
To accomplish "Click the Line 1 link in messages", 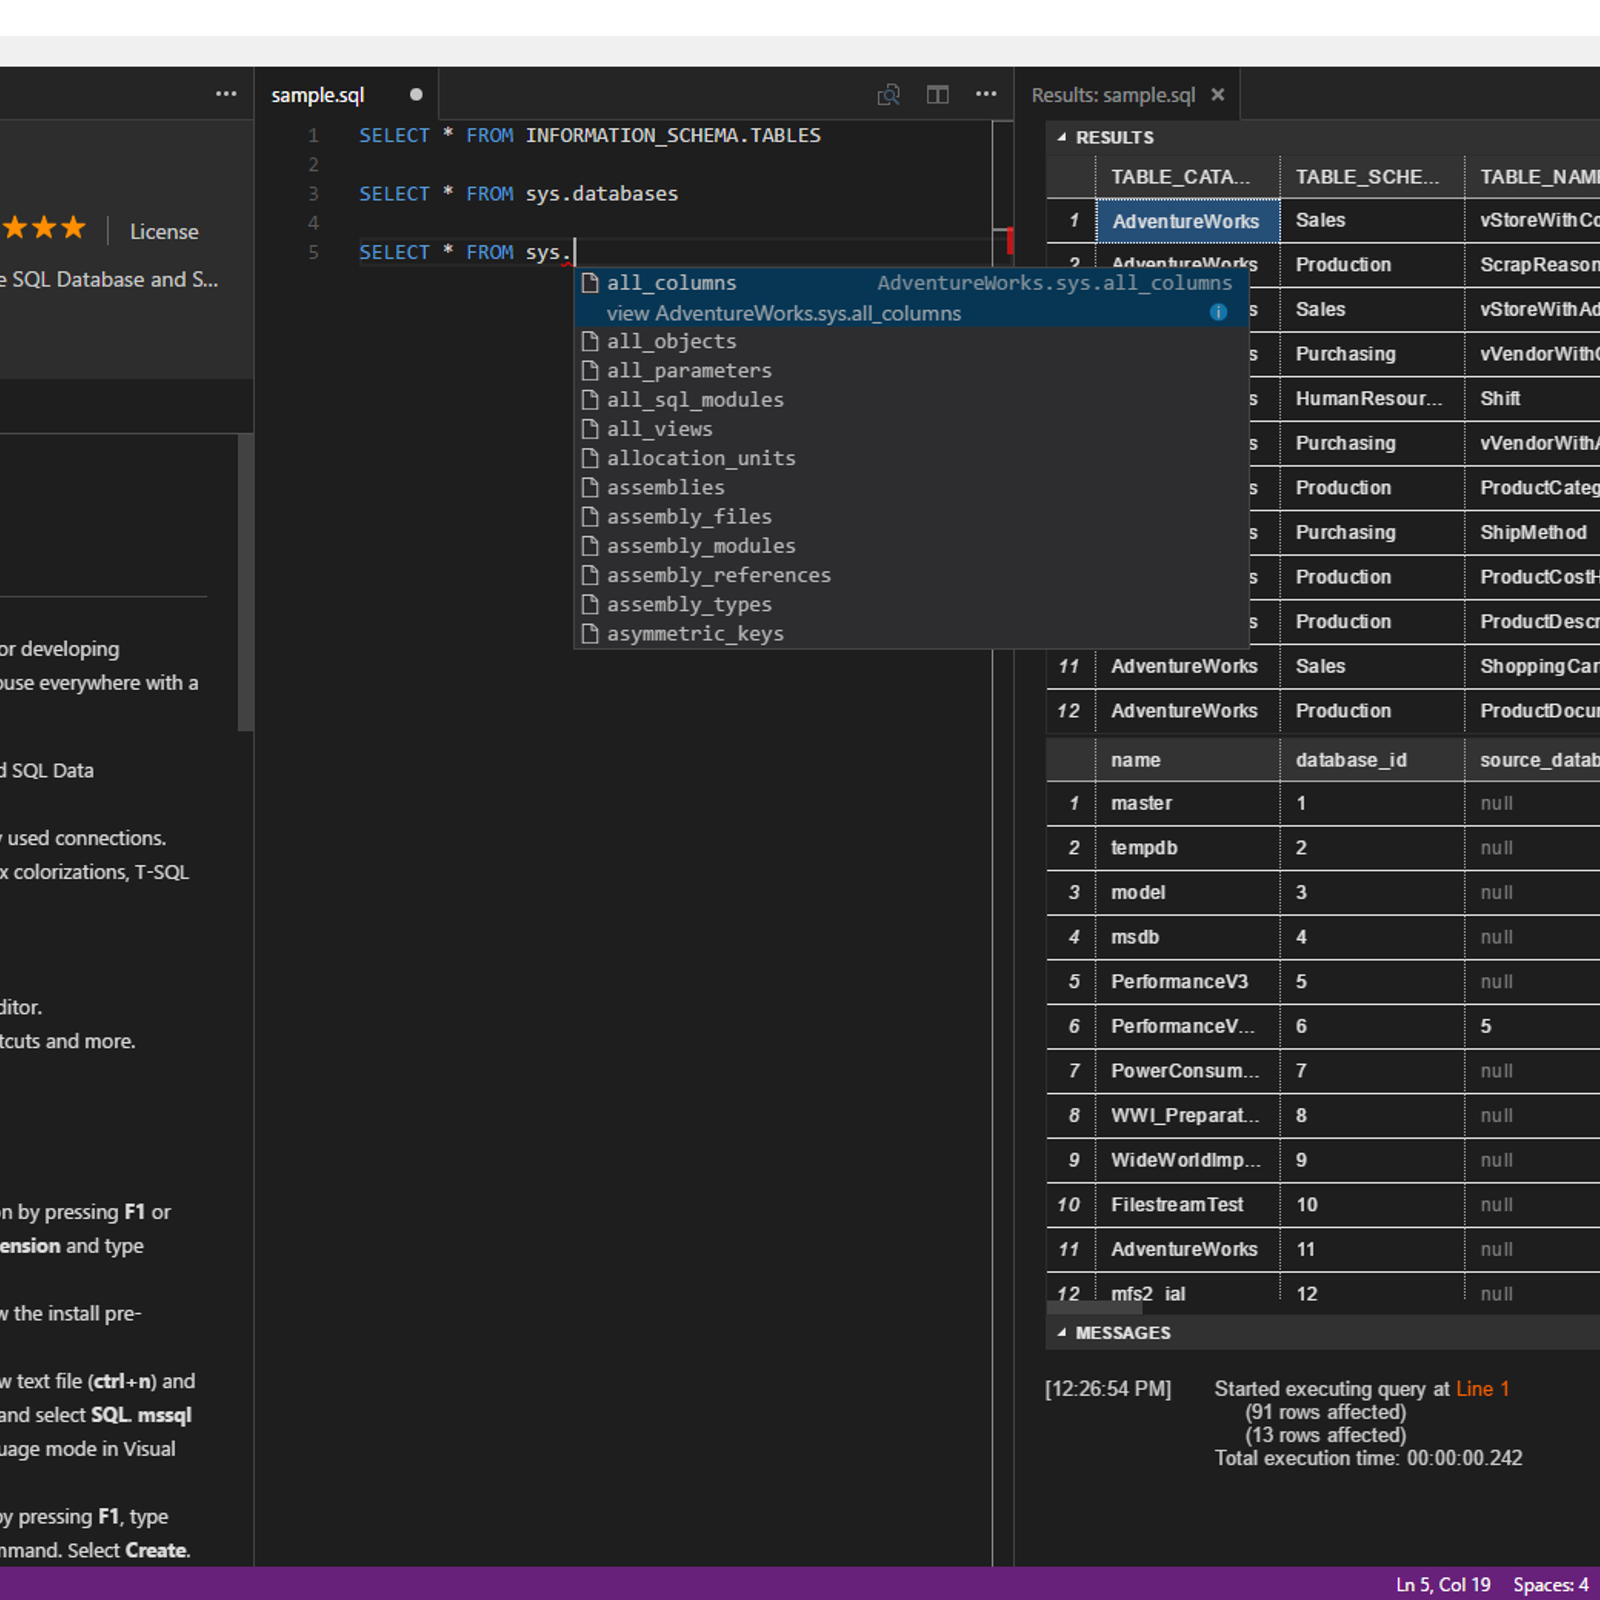I will [1482, 1388].
